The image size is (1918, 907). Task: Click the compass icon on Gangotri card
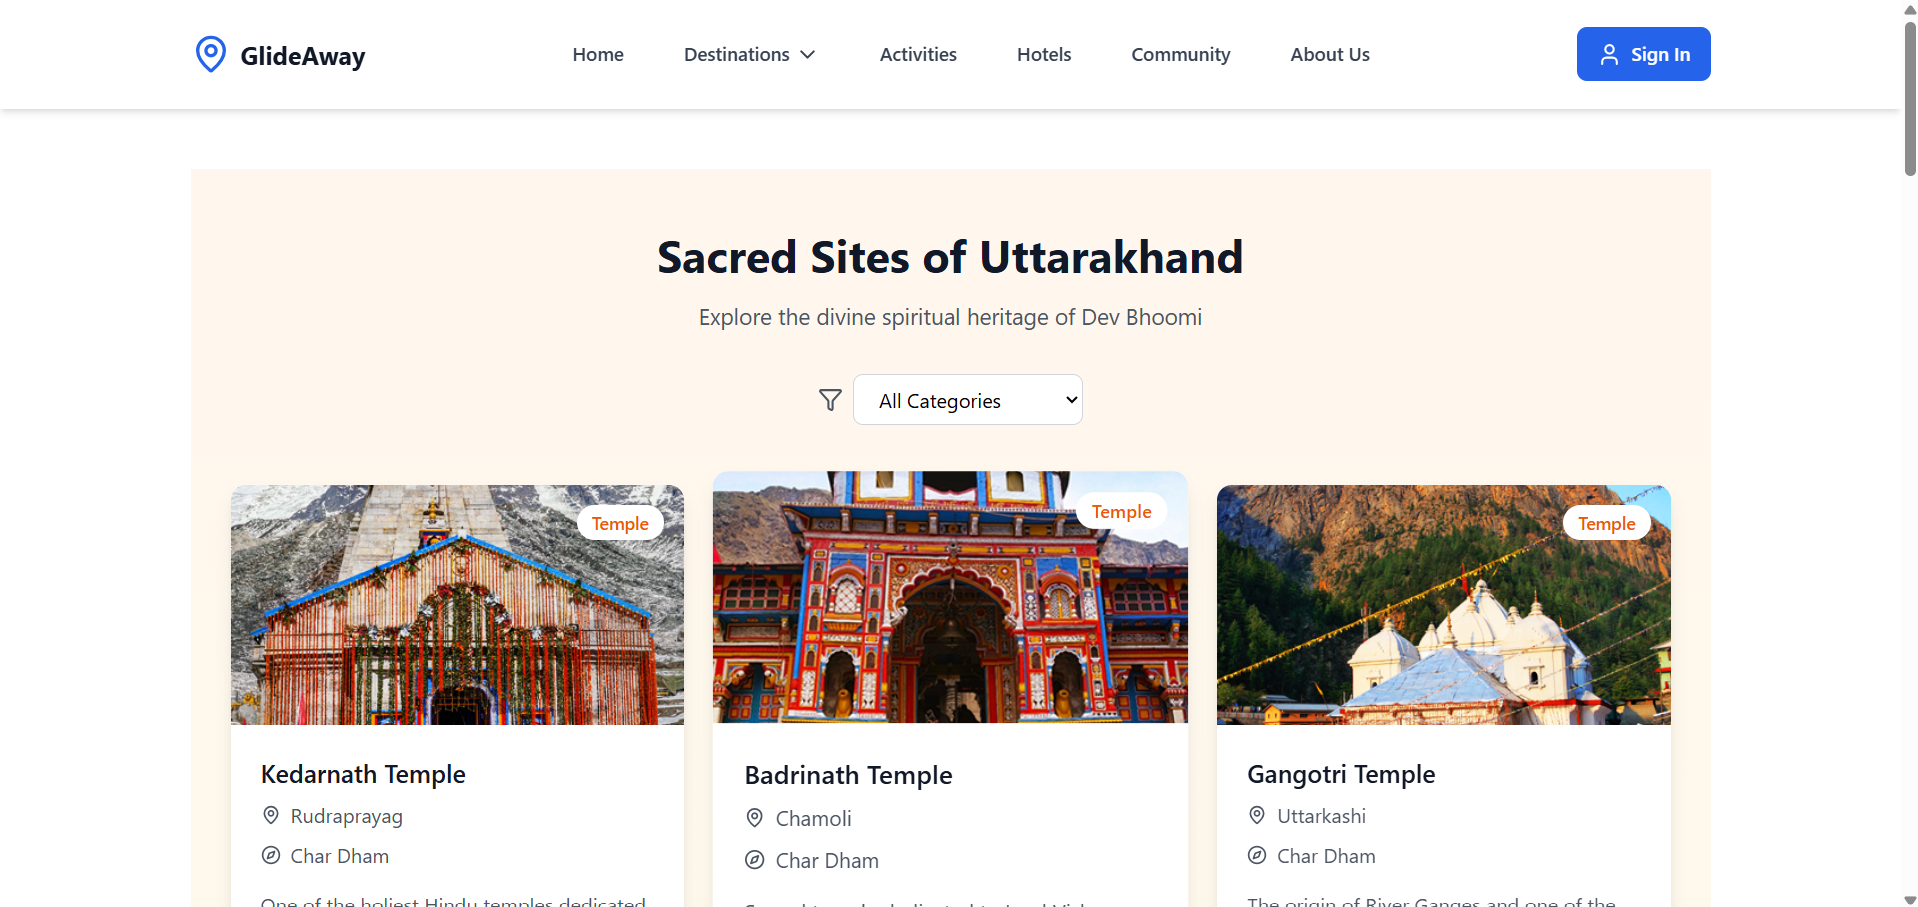coord(1257,855)
